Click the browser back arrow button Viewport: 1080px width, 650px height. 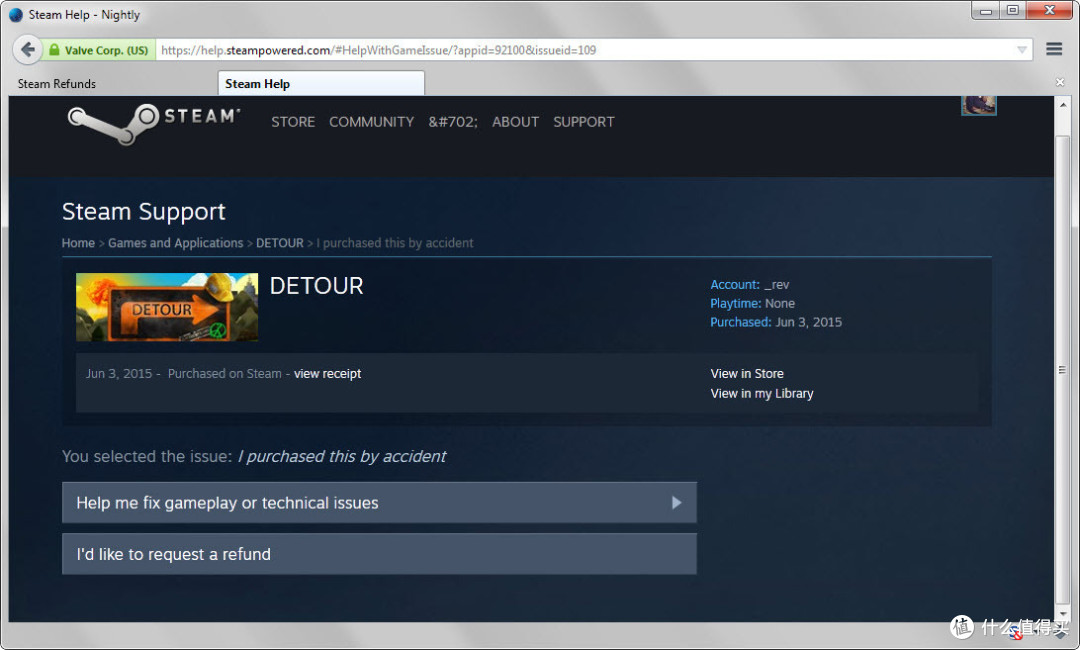(28, 50)
